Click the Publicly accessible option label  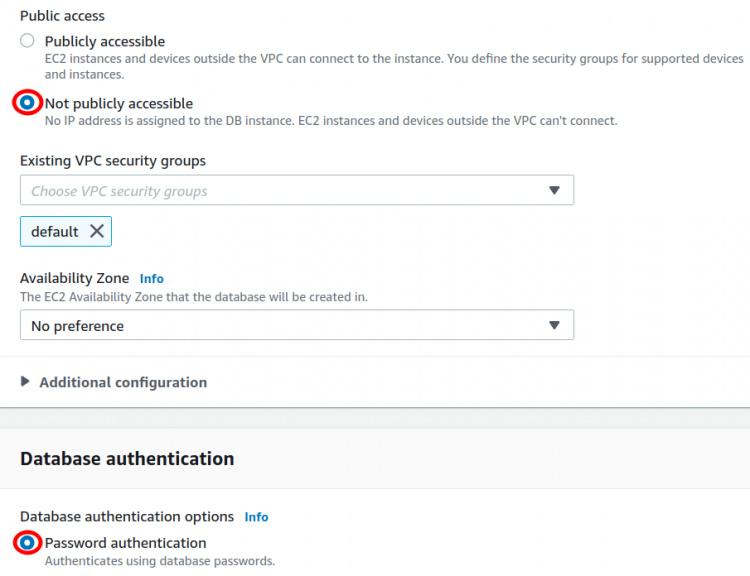(x=105, y=41)
